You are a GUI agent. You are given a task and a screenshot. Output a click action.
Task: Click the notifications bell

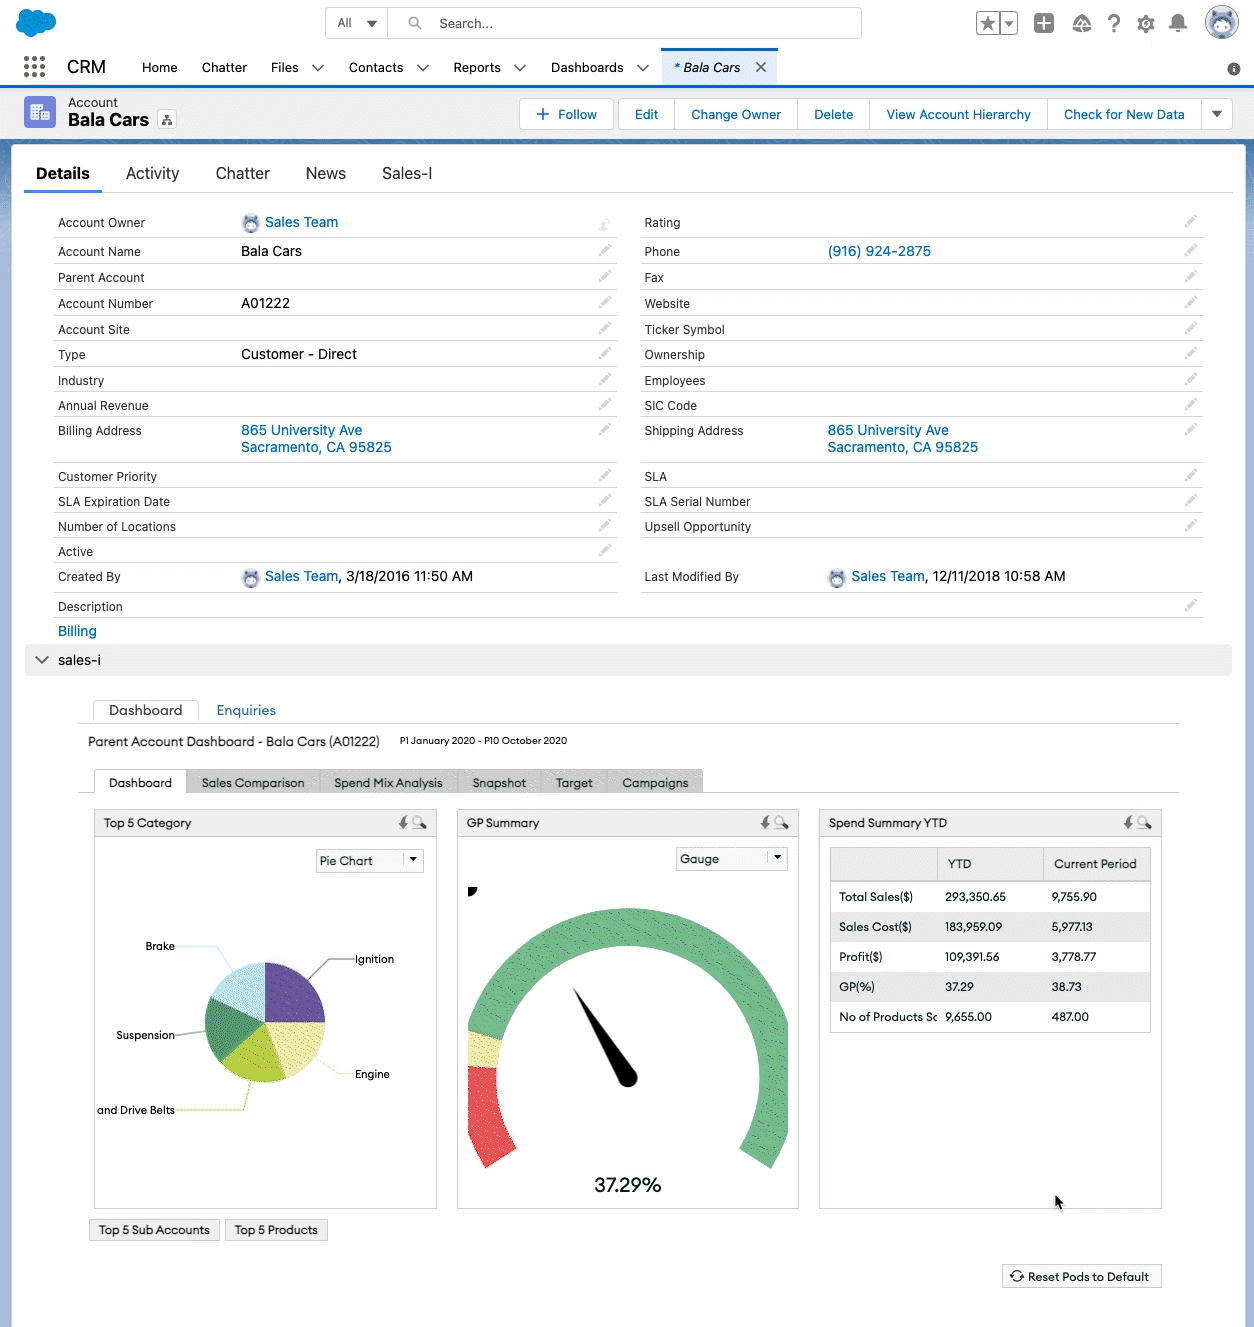pyautogui.click(x=1178, y=24)
